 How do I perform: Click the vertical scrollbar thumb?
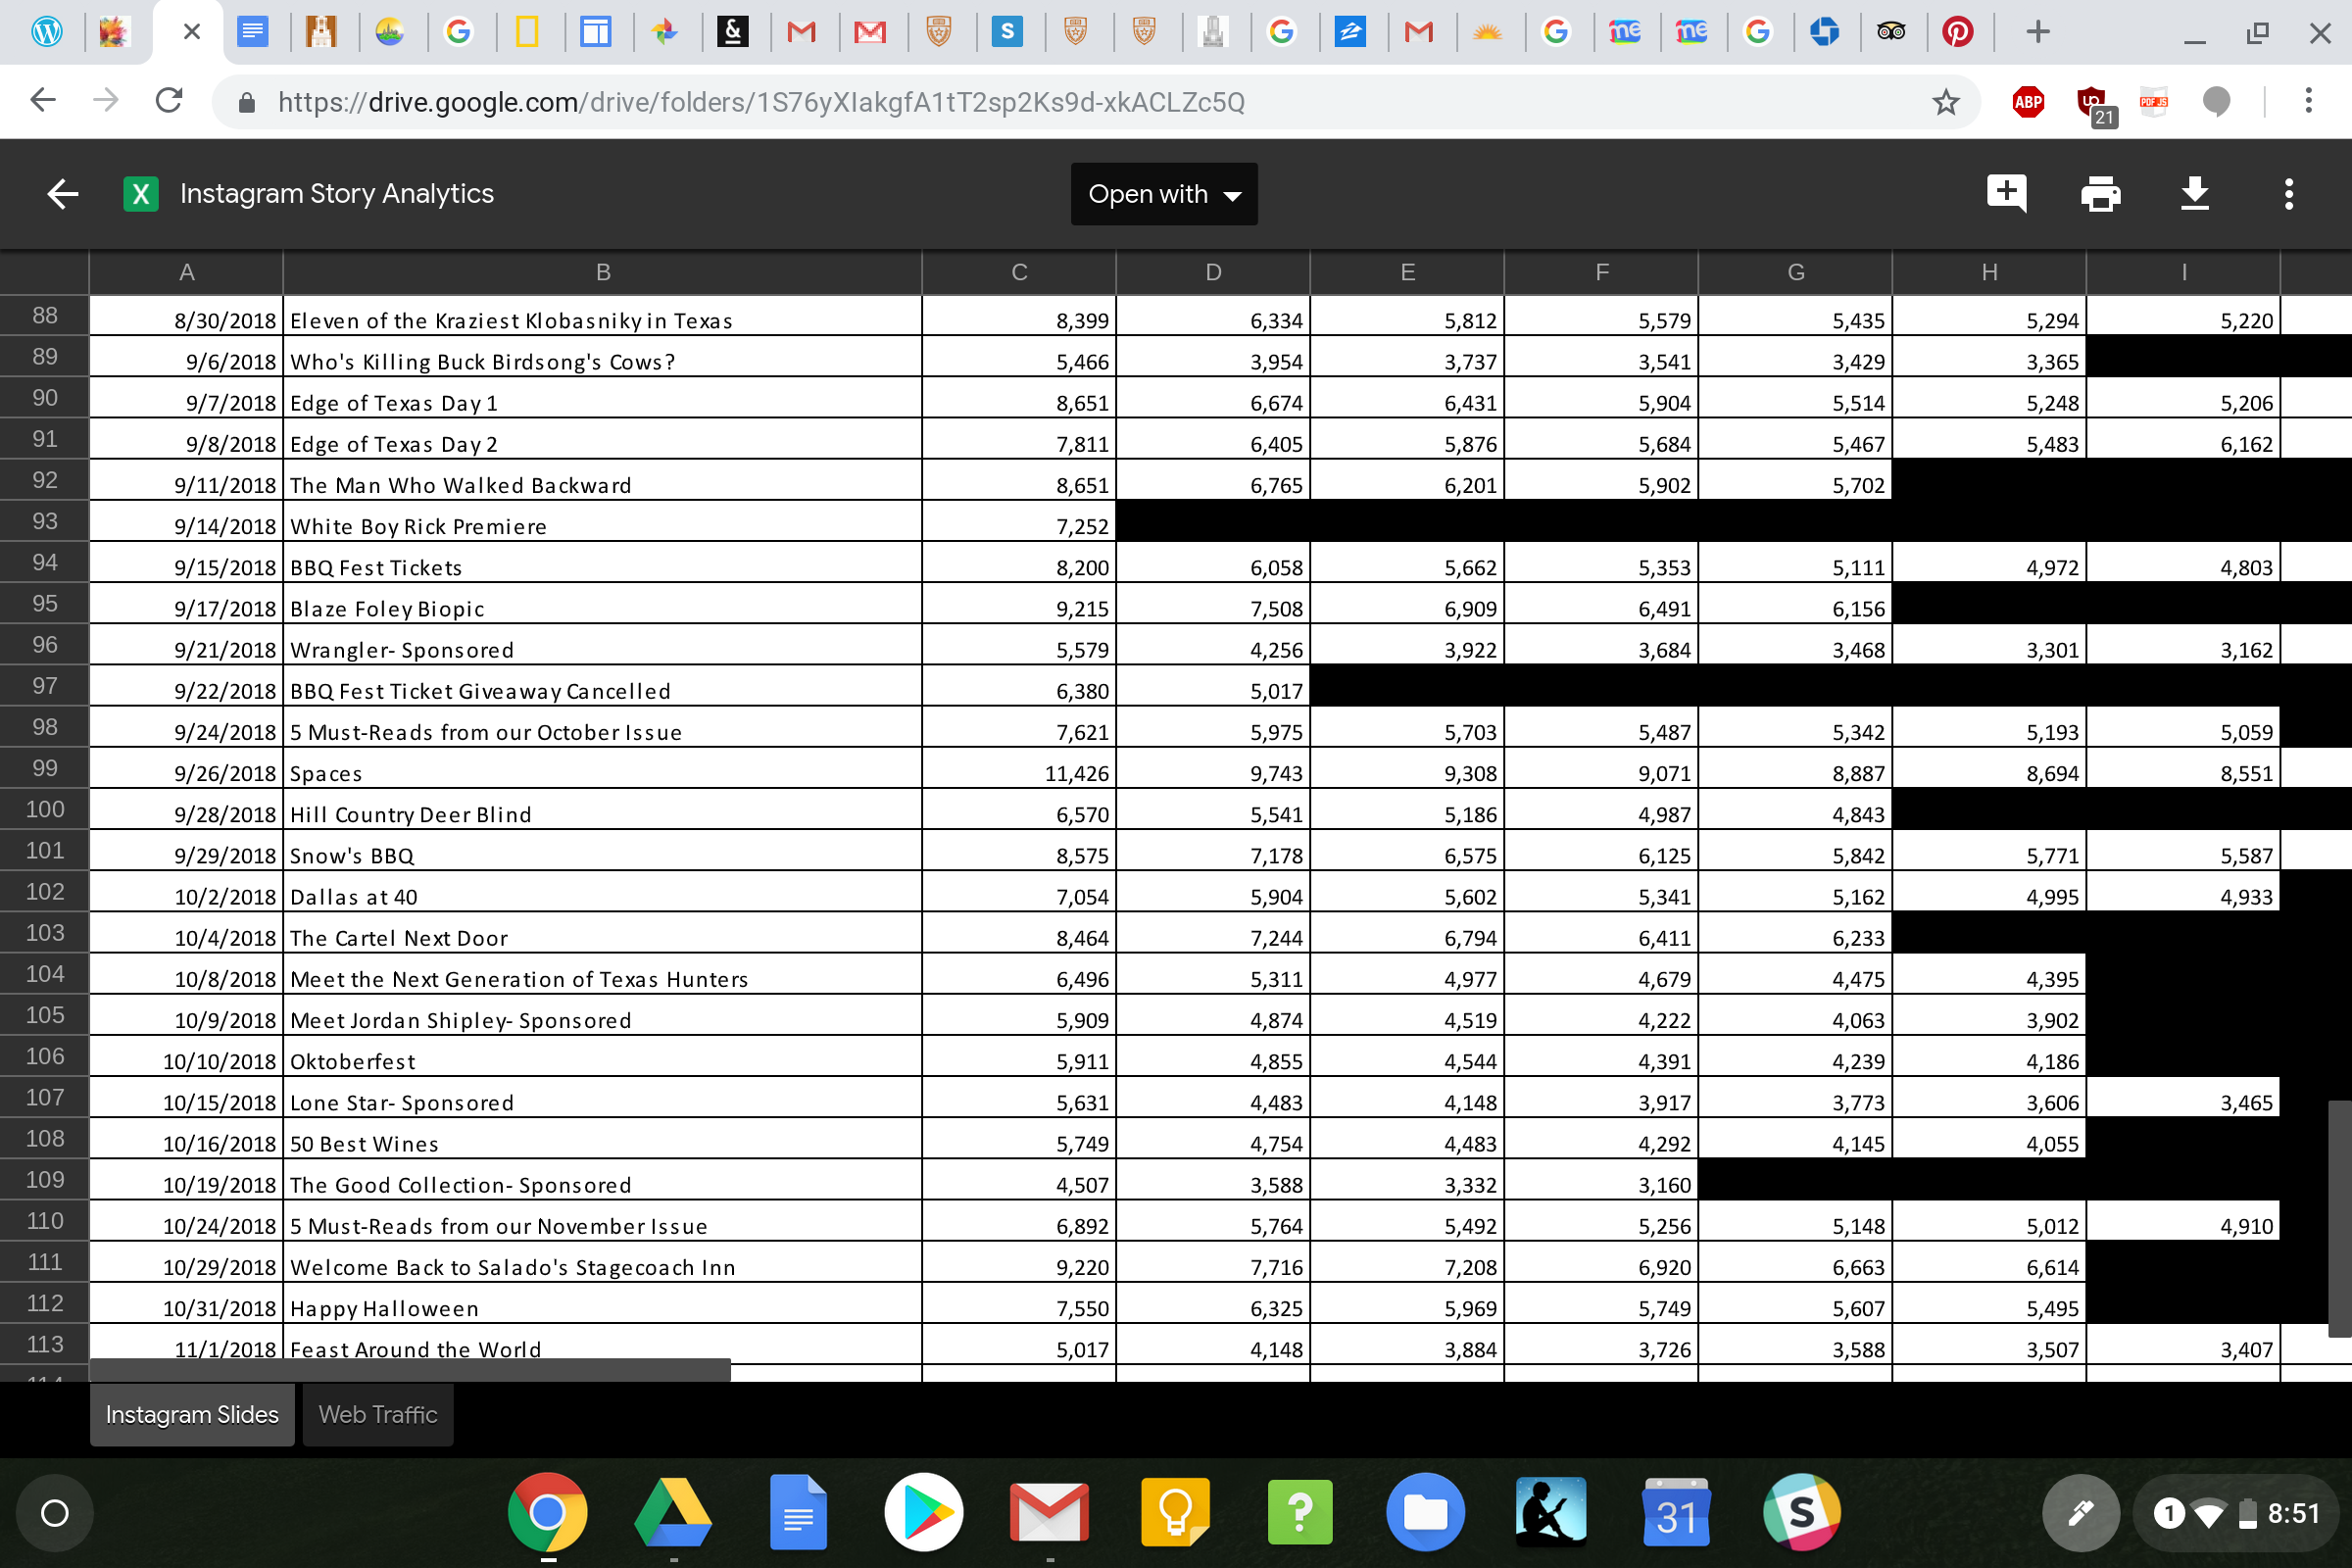[2338, 1217]
